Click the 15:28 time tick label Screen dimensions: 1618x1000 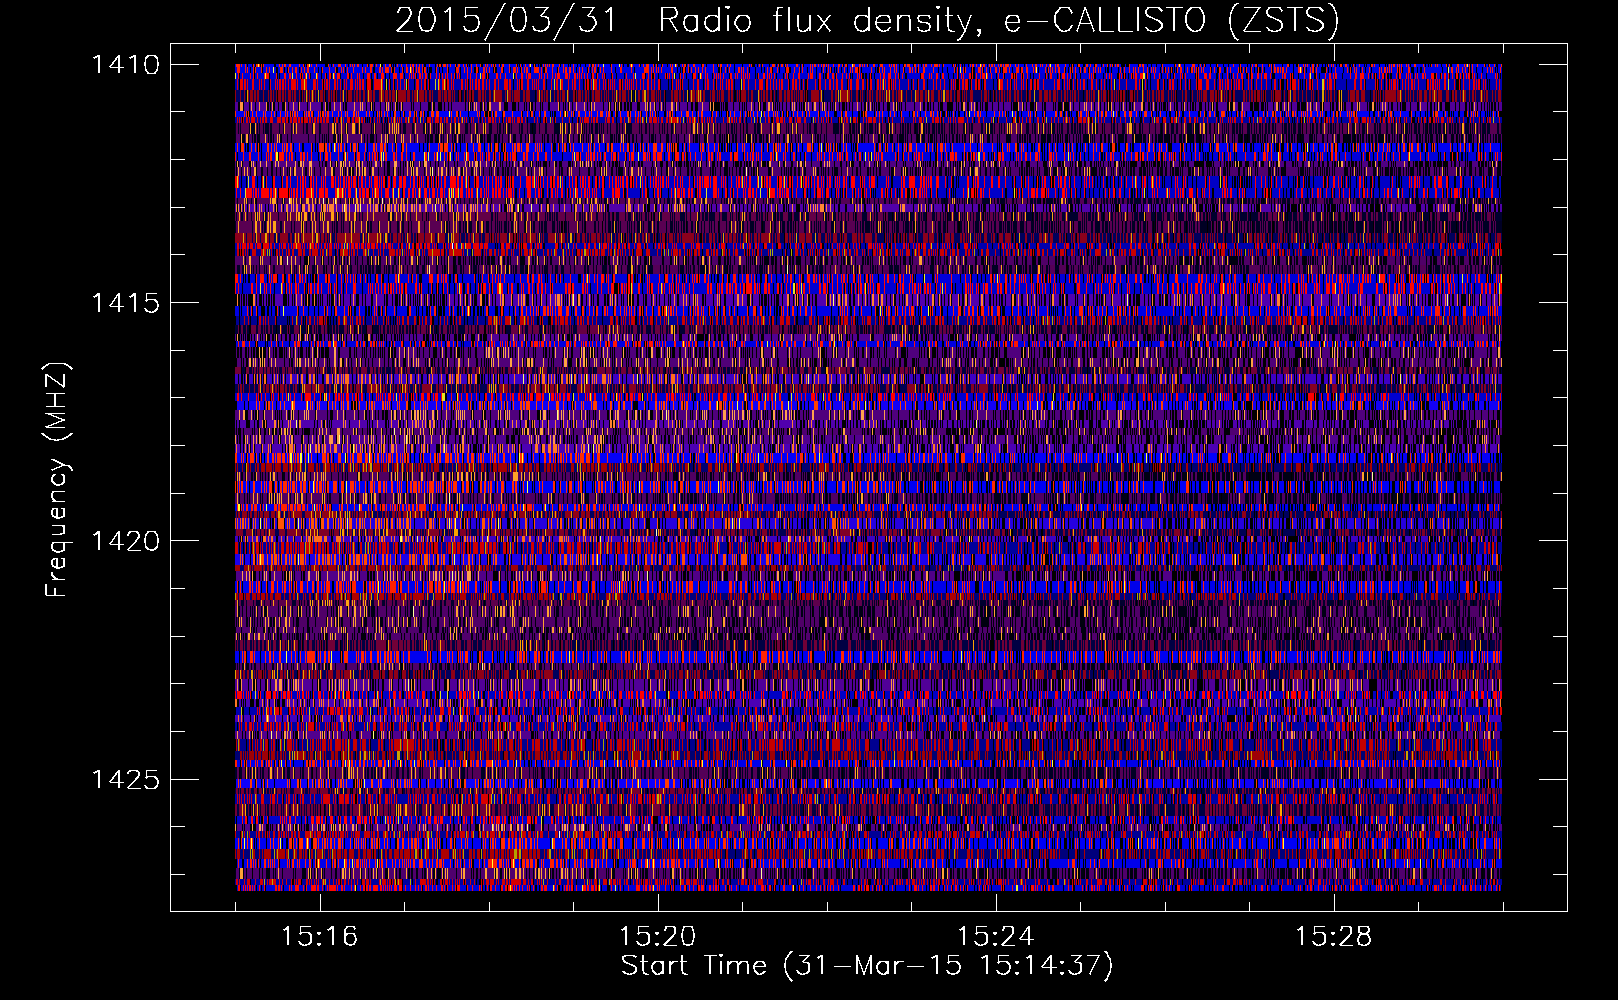point(1333,936)
